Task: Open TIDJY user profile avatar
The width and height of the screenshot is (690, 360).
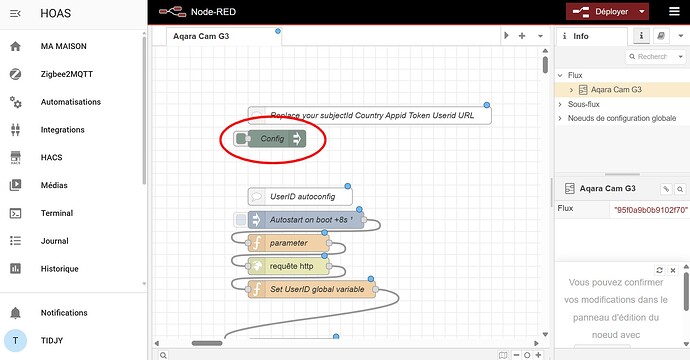Action: [15, 341]
